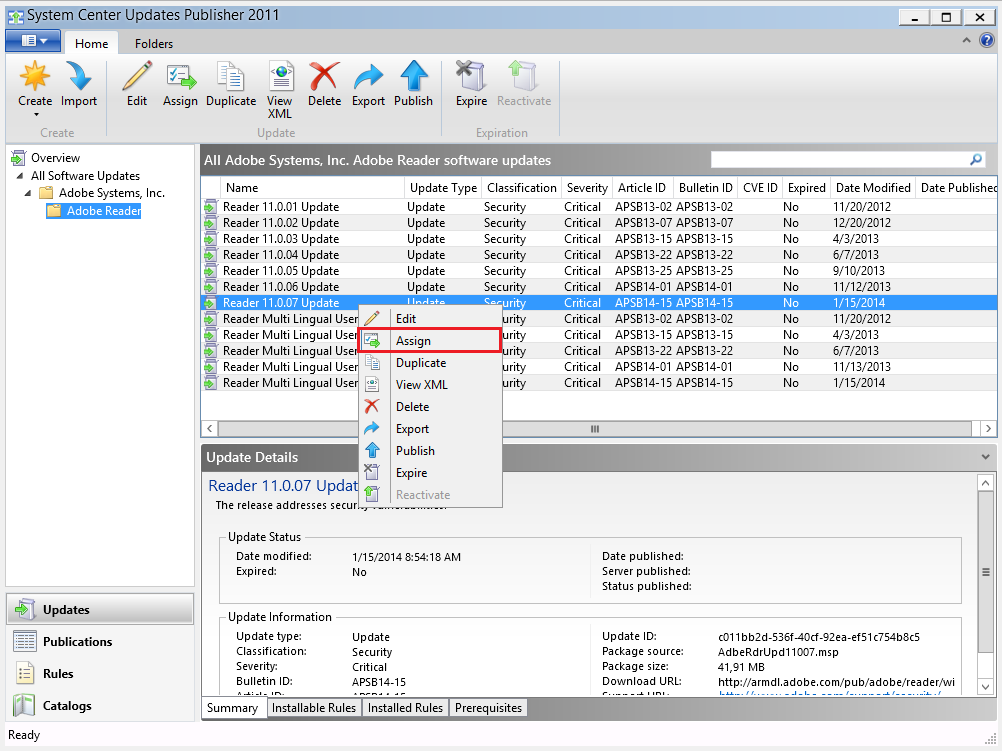Open the application menu dropdown

click(33, 41)
